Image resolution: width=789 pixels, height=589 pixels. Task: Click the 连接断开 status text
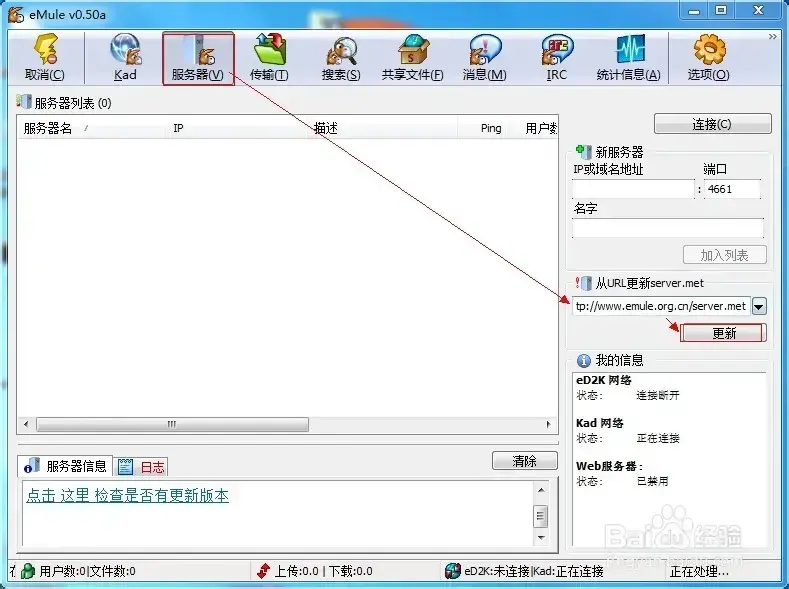tap(658, 395)
